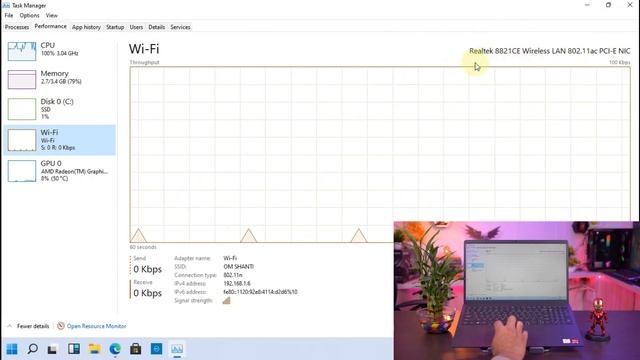
Task: Click the connection type 802.11n value
Action: click(x=233, y=275)
